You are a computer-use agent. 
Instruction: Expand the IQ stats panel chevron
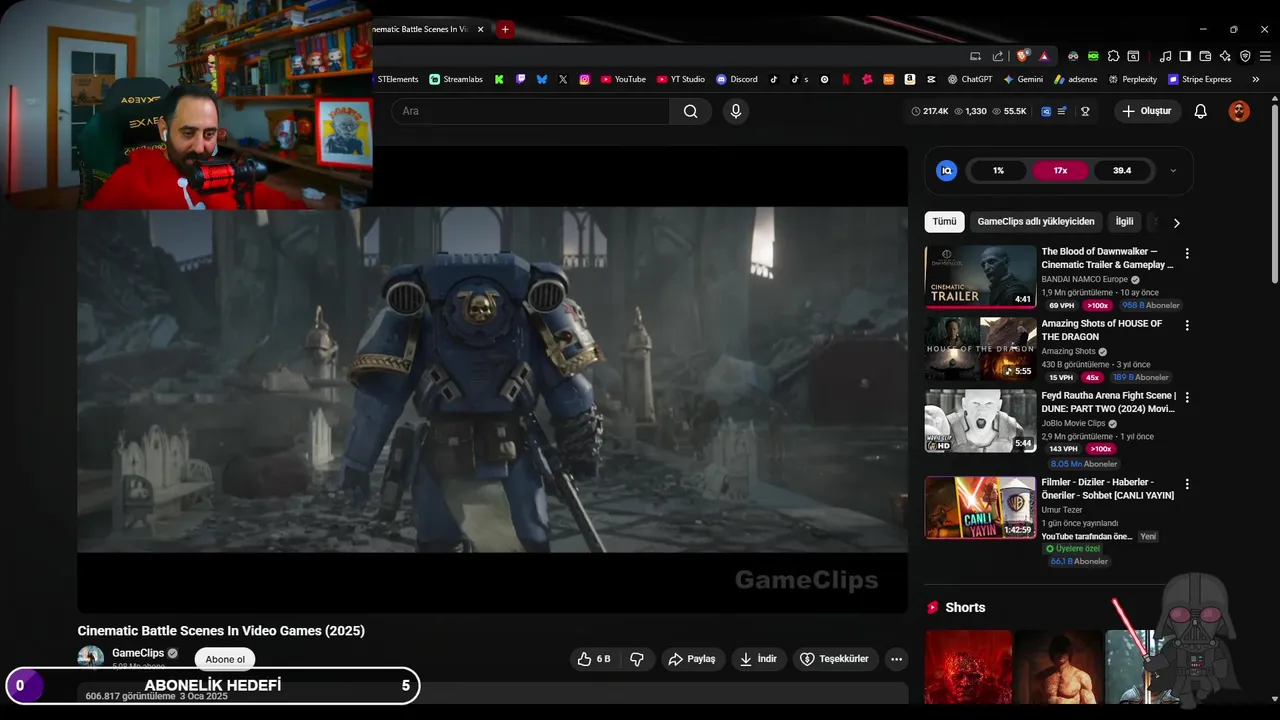coord(1173,171)
